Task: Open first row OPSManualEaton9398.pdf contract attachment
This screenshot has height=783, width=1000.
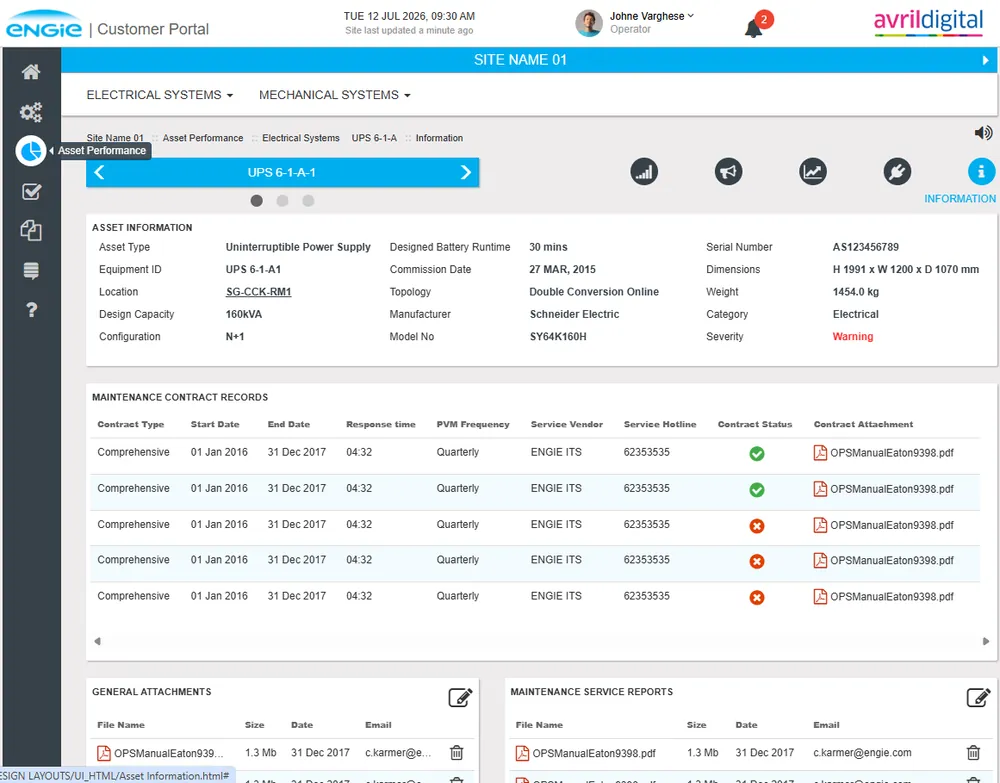Action: (x=883, y=453)
